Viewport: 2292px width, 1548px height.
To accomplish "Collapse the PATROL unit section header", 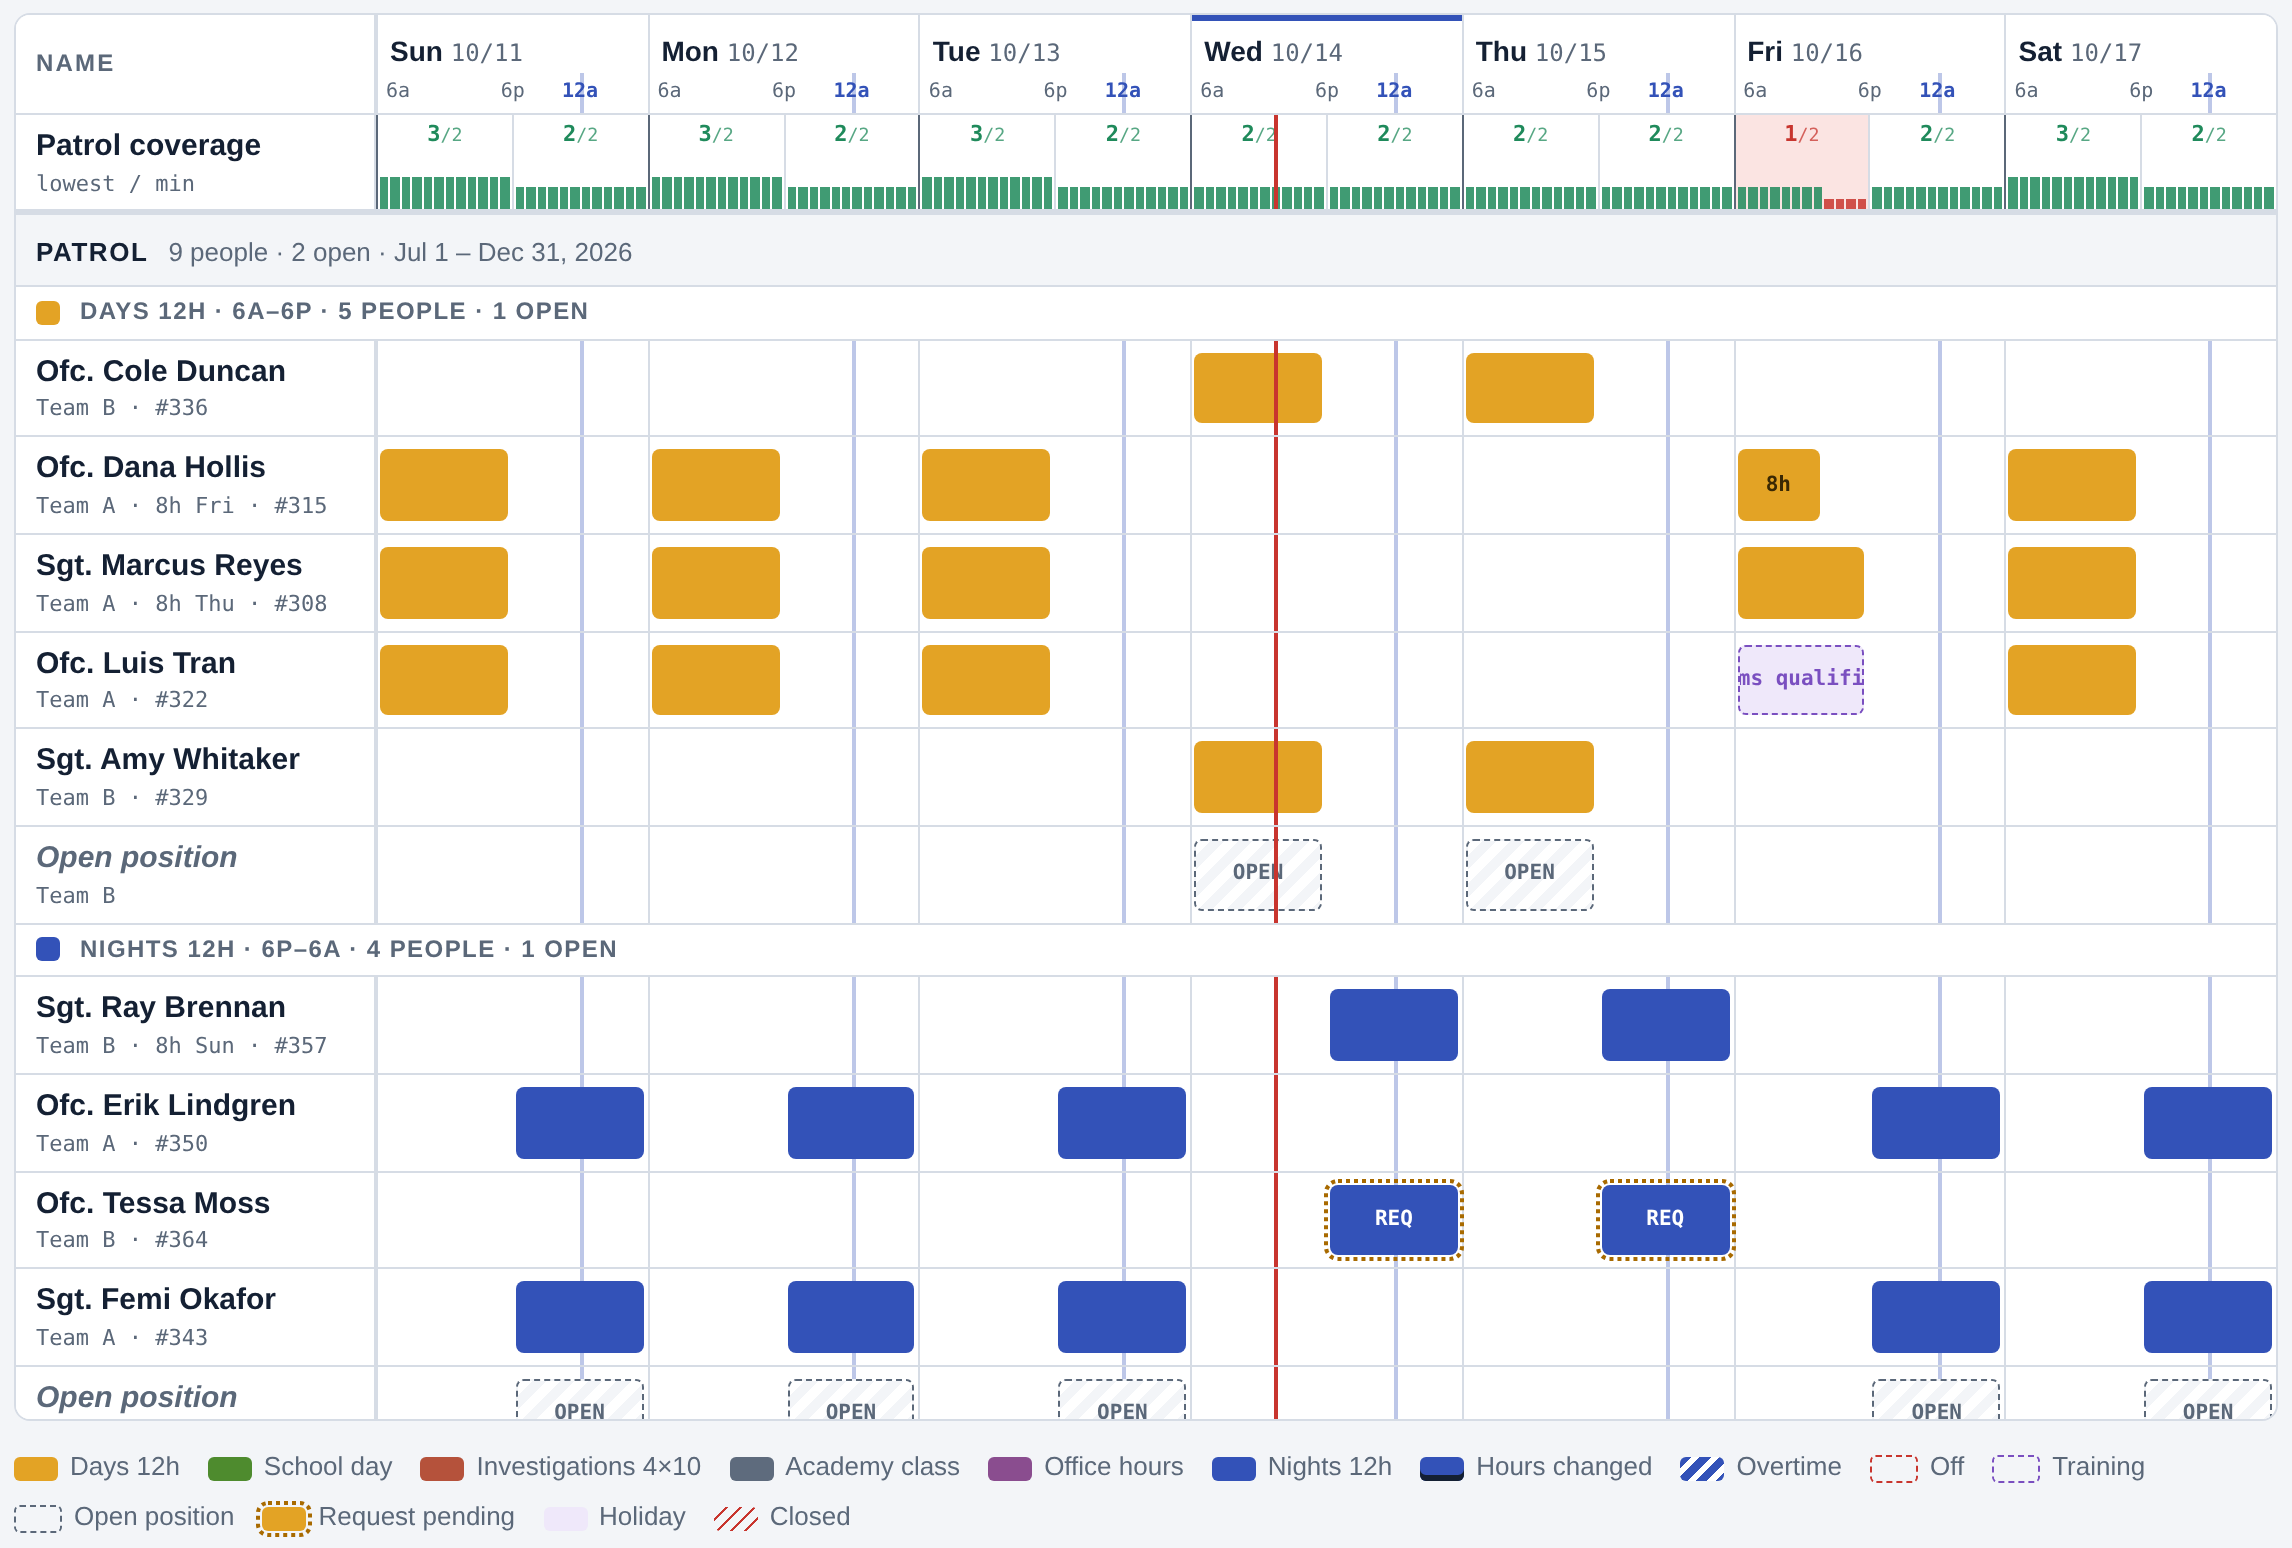I will (1146, 252).
